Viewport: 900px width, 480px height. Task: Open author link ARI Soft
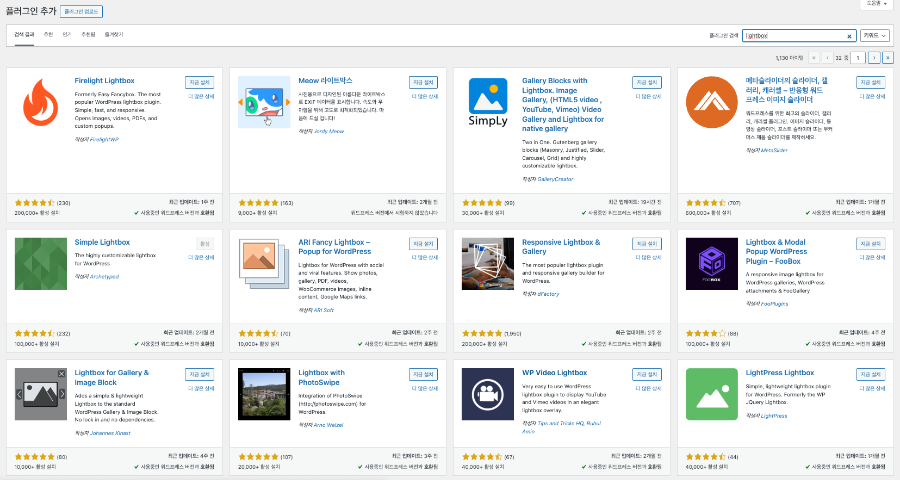pos(324,310)
